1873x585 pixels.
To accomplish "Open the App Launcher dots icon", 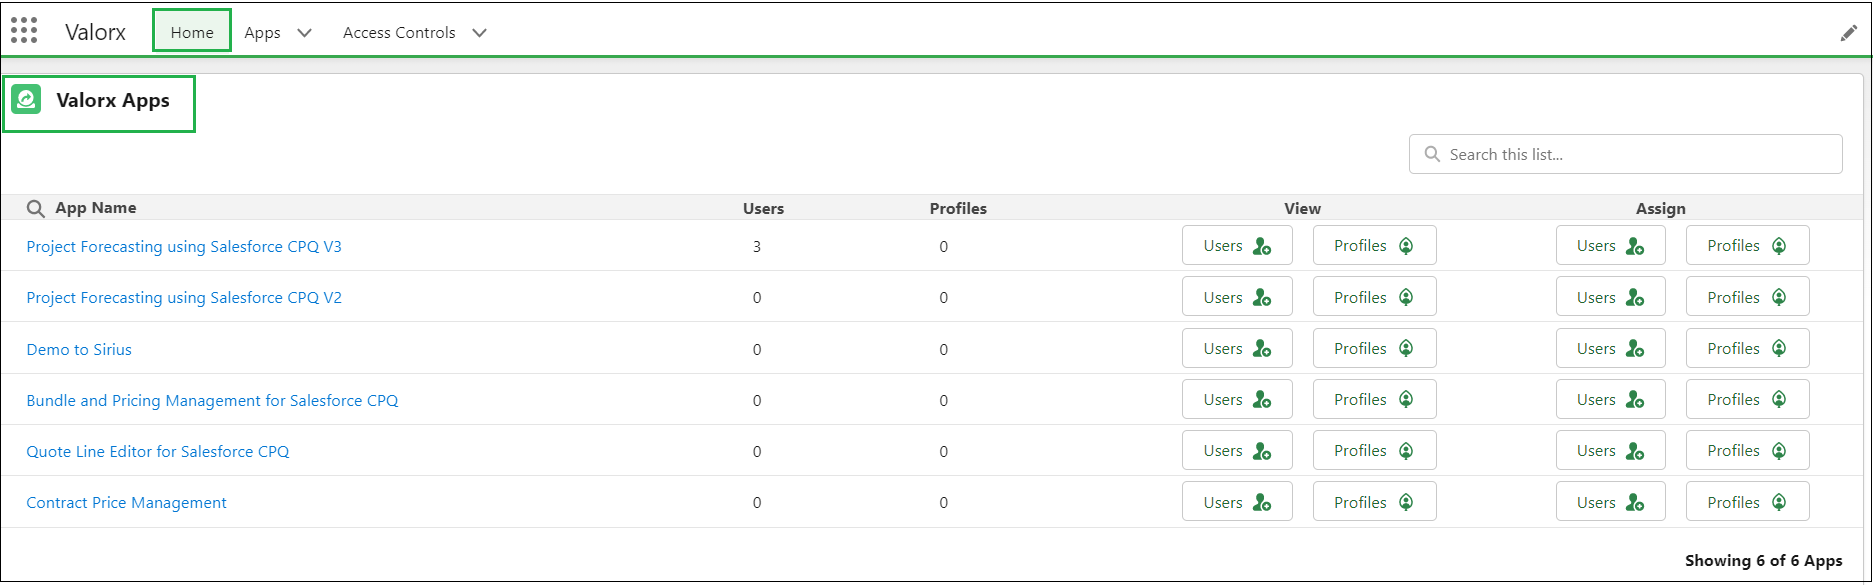I will click(24, 31).
